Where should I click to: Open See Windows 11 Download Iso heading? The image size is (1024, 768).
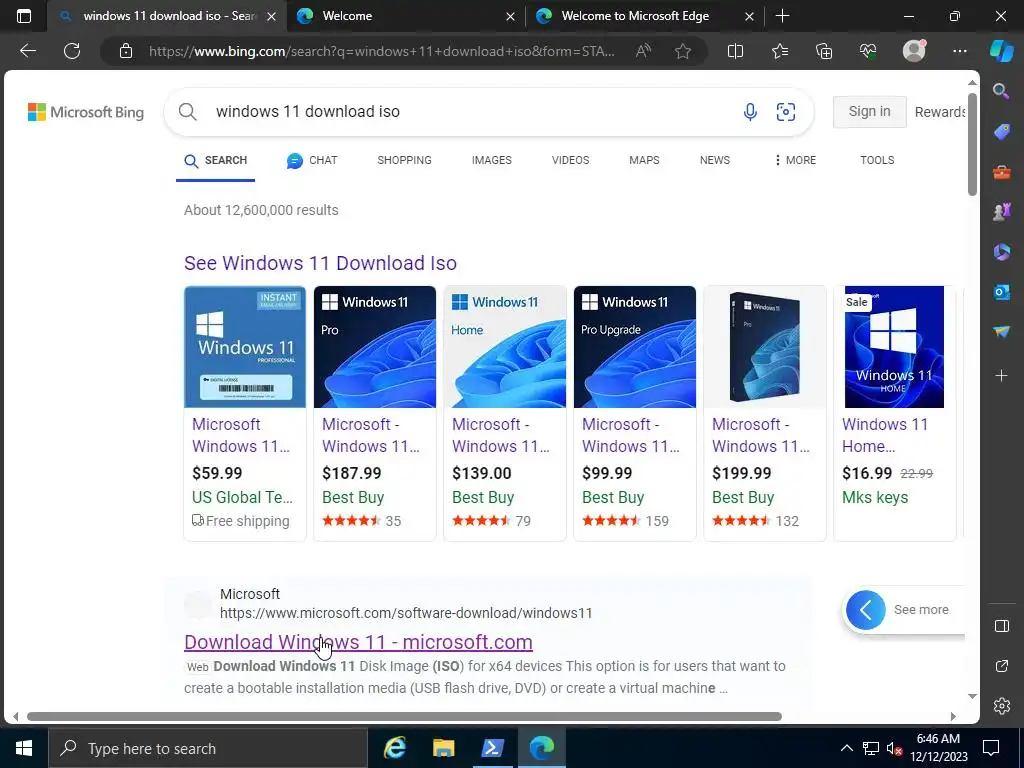point(320,263)
